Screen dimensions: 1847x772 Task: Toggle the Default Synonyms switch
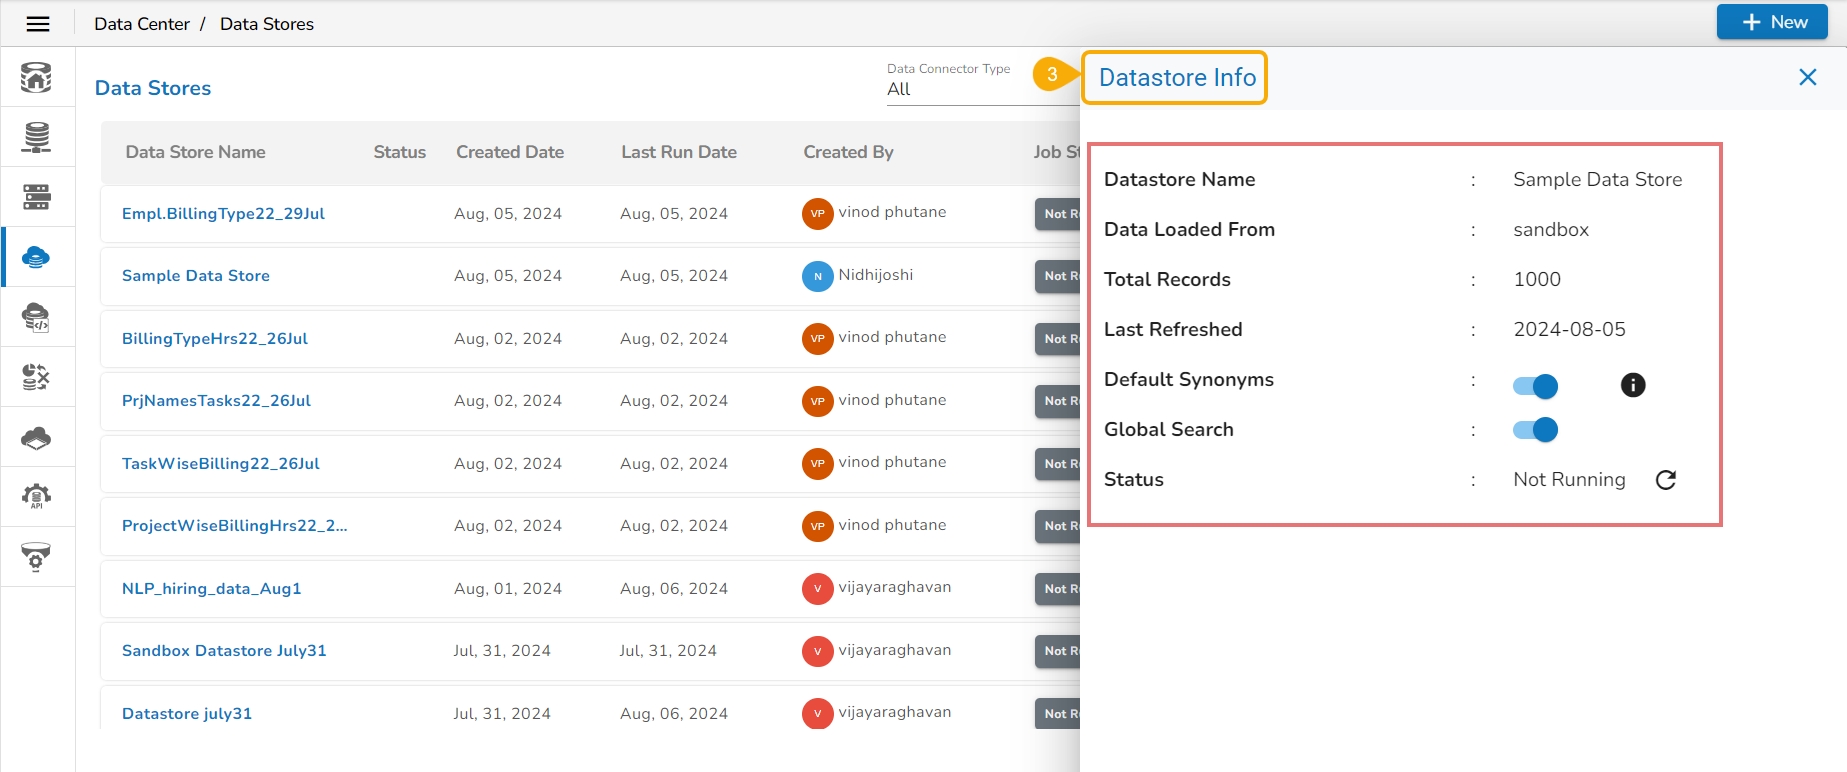point(1535,386)
